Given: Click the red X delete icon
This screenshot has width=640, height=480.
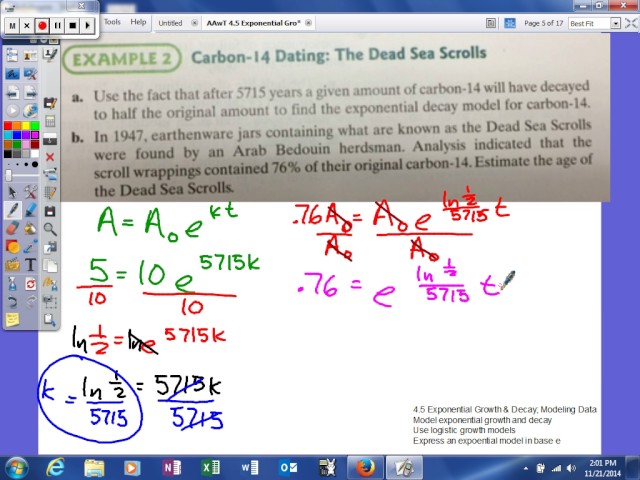Looking at the screenshot, I should pyautogui.click(x=50, y=157).
